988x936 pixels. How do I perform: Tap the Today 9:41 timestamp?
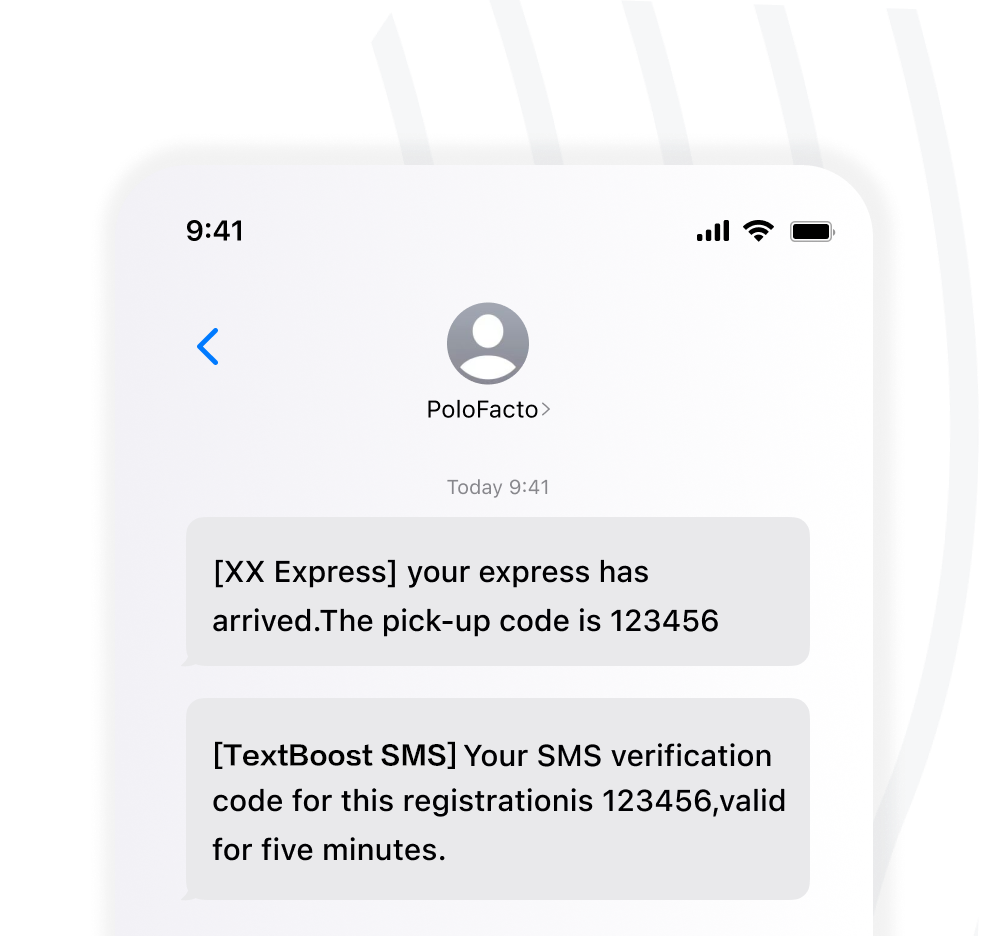[x=498, y=487]
